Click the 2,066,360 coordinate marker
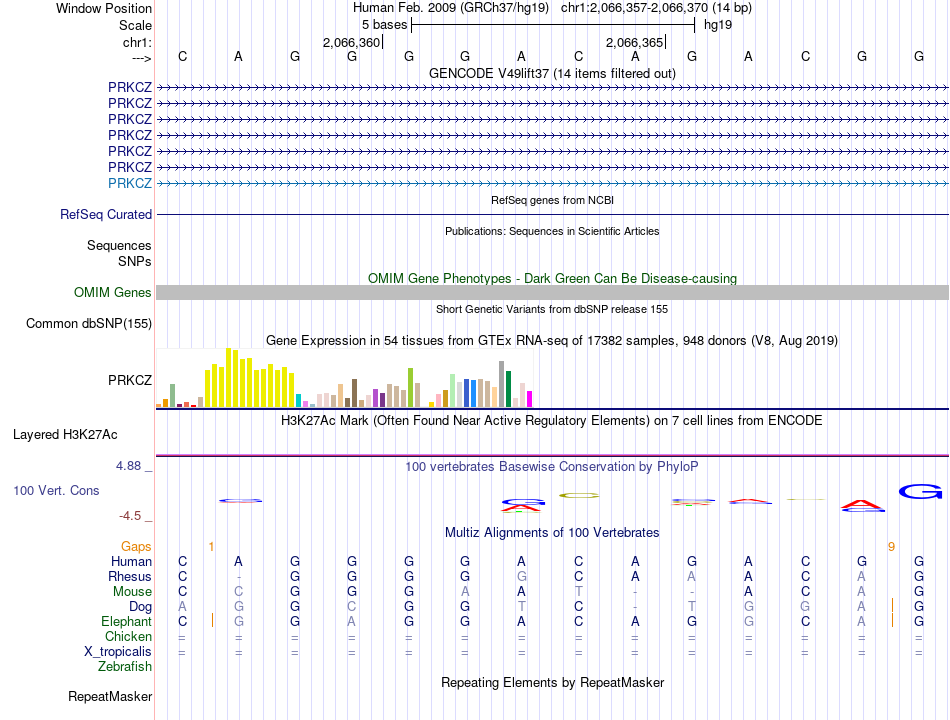The width and height of the screenshot is (950, 720). (x=351, y=42)
